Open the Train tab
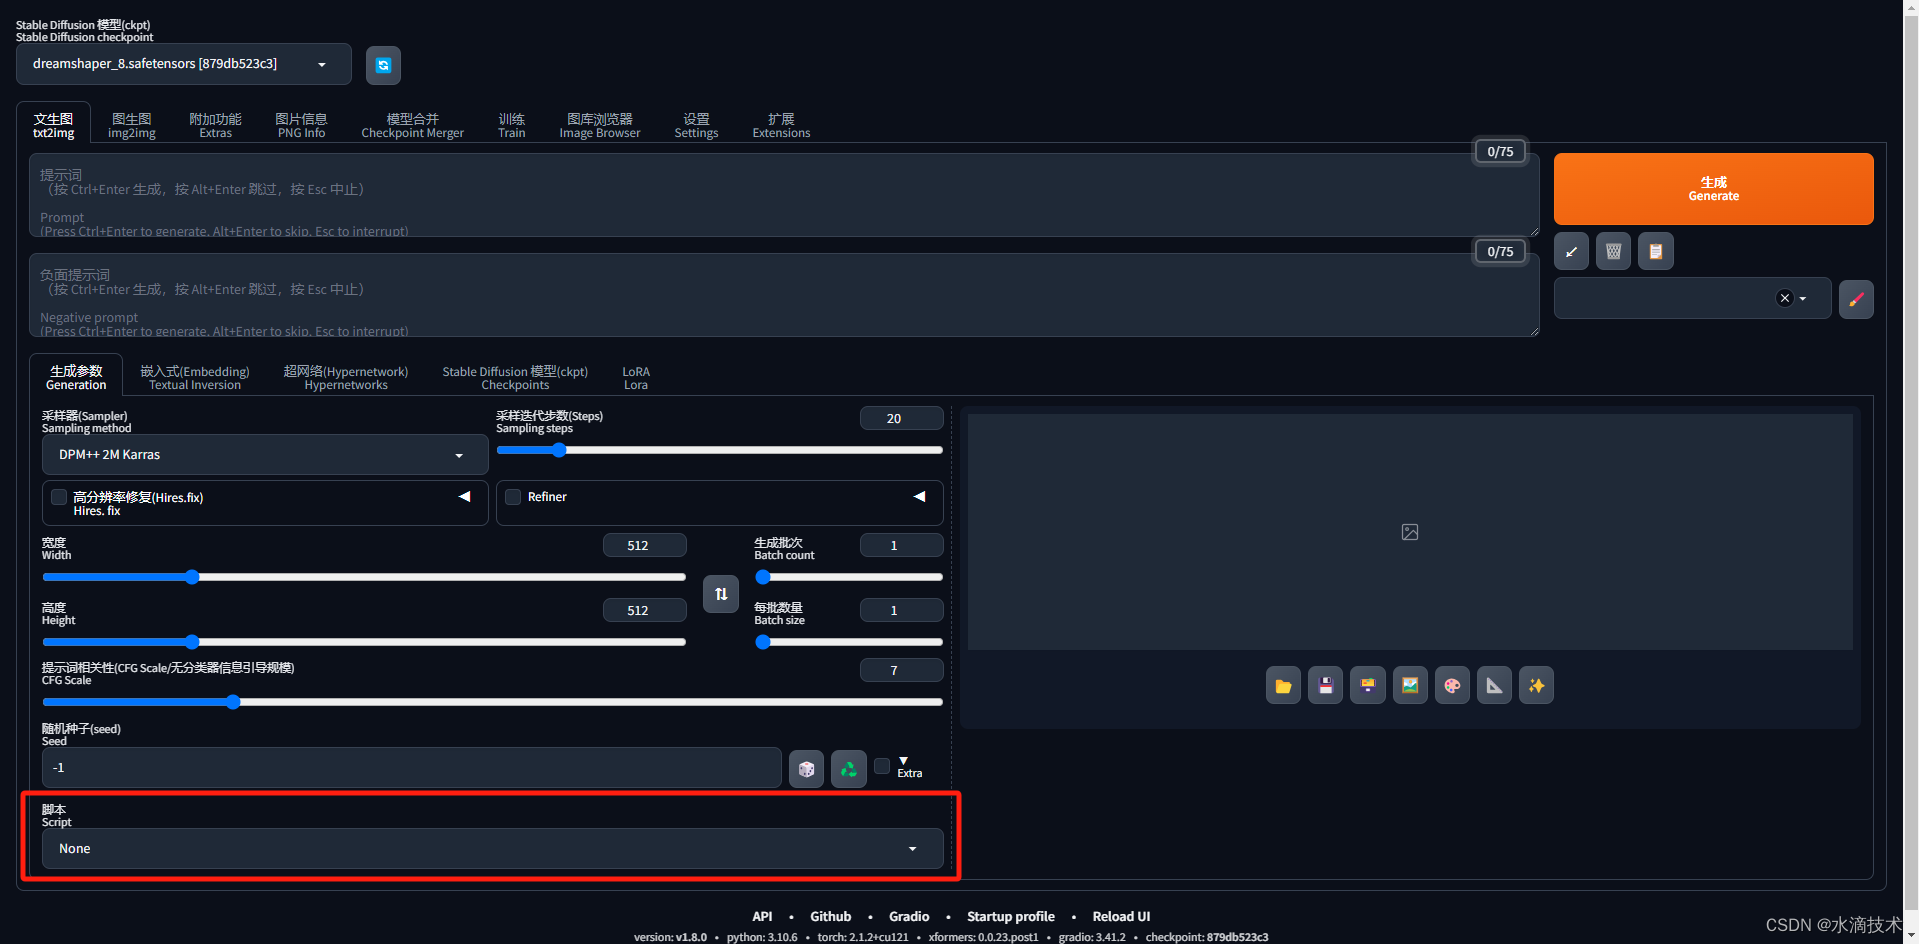Viewport: 1919px width, 944px height. 511,126
